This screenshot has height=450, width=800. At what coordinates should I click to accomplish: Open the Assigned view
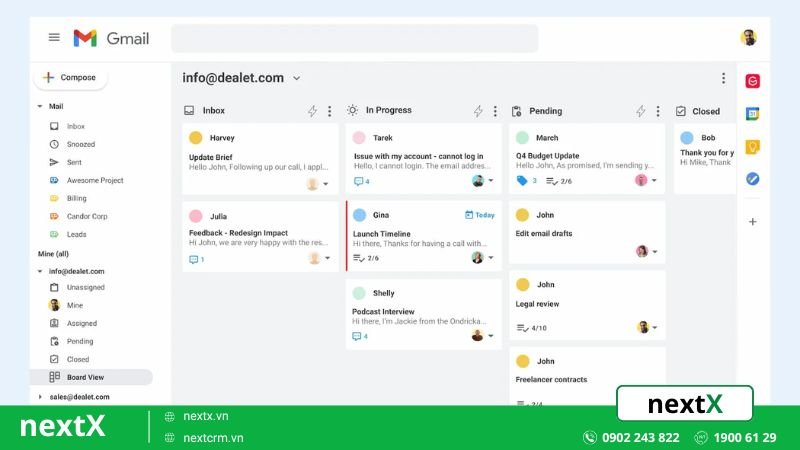pyautogui.click(x=82, y=323)
